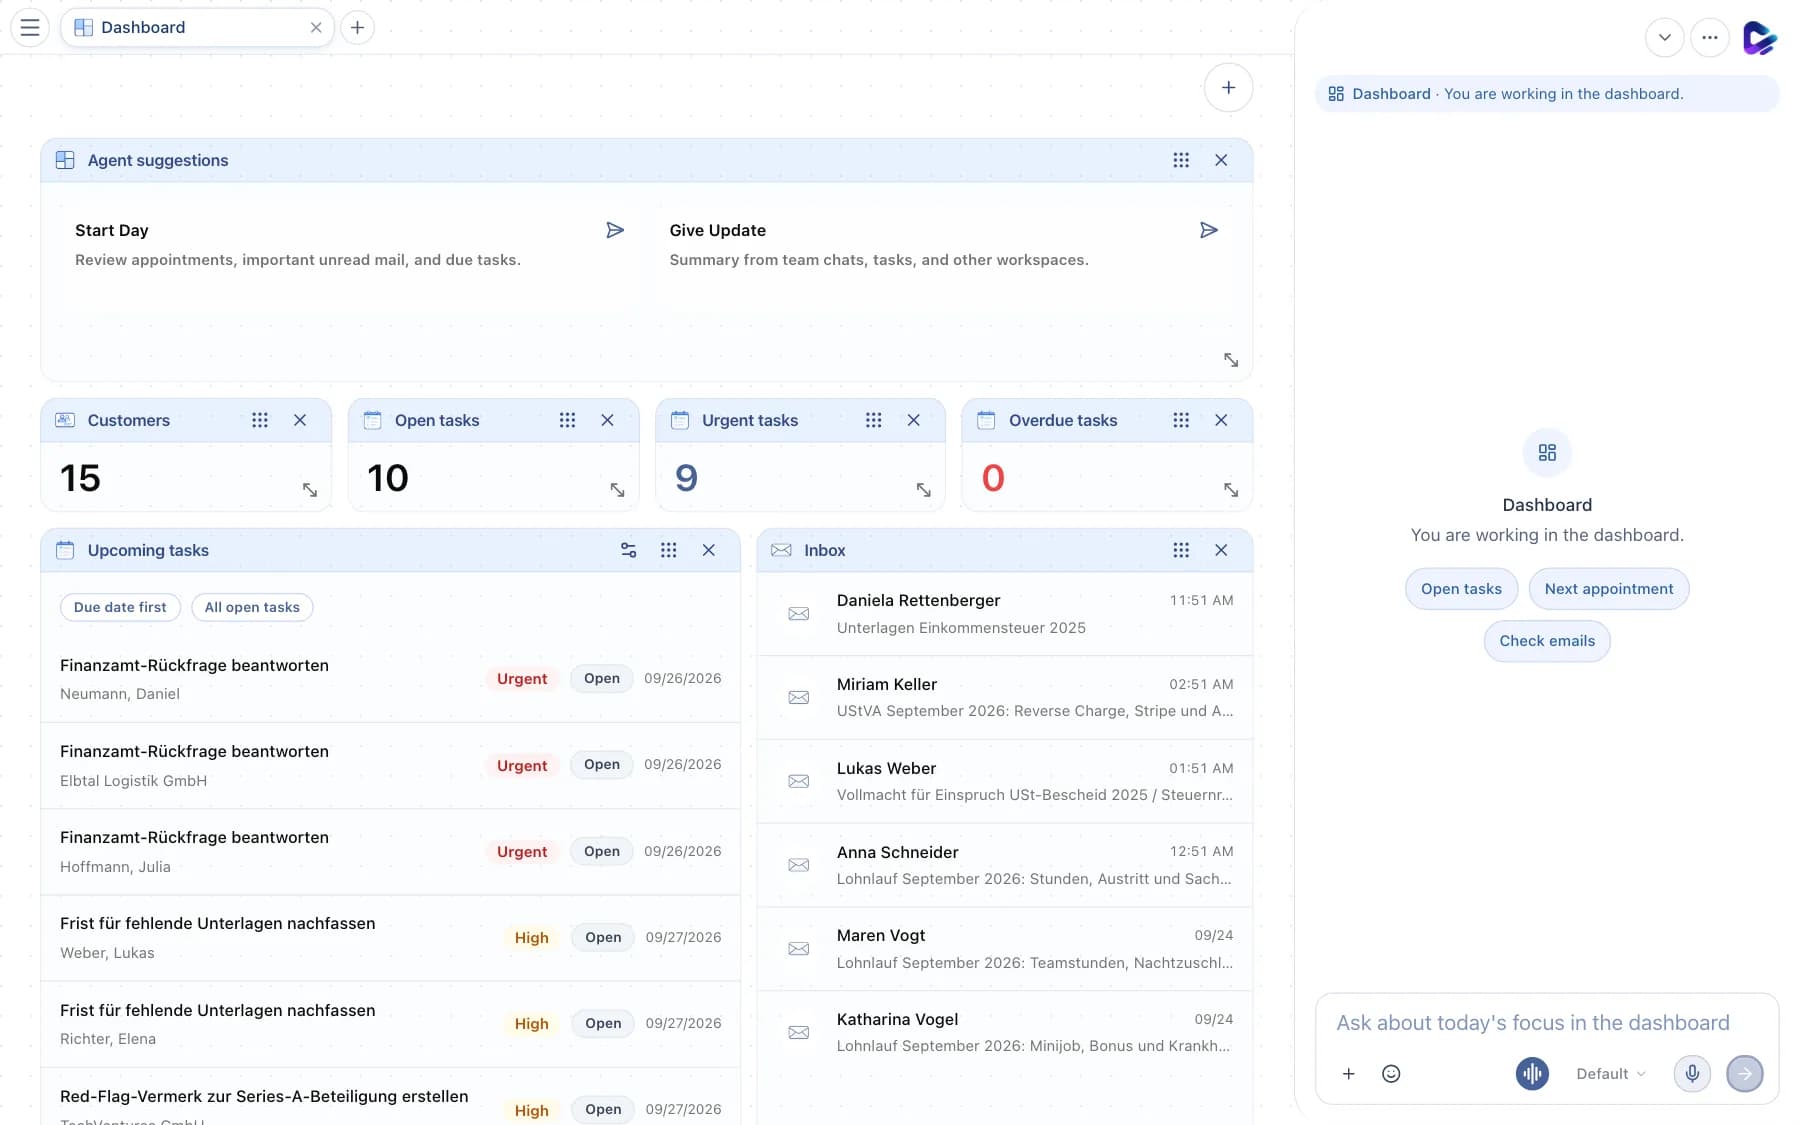Expand the Customers widget
This screenshot has width=1800, height=1125.
click(310, 489)
